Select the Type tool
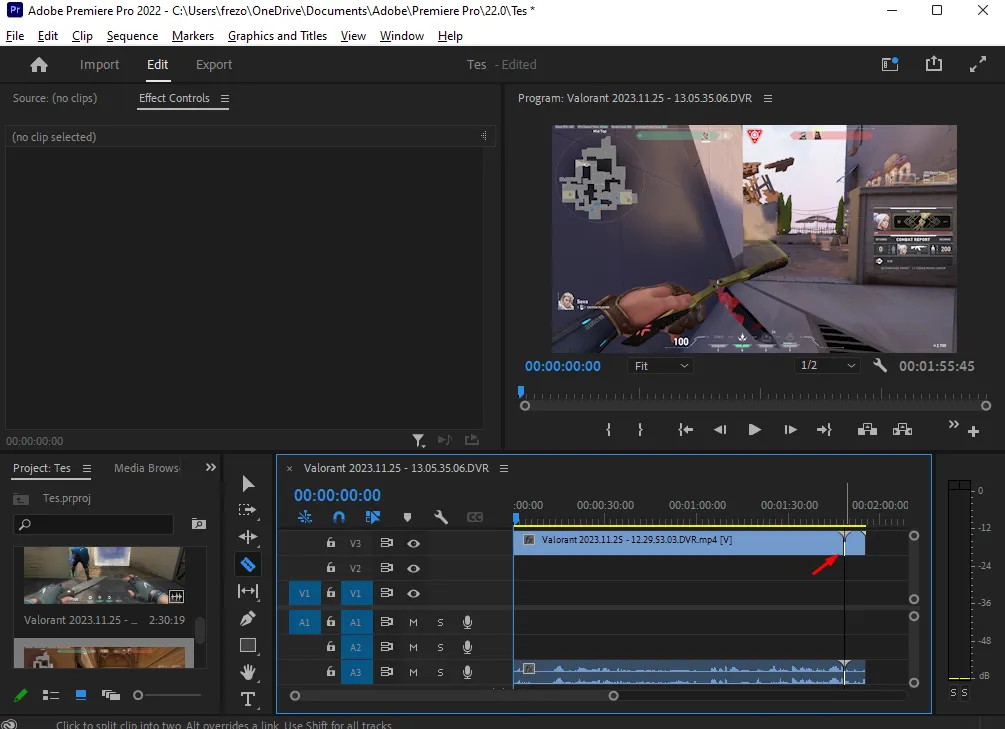The height and width of the screenshot is (729, 1005). point(248,699)
